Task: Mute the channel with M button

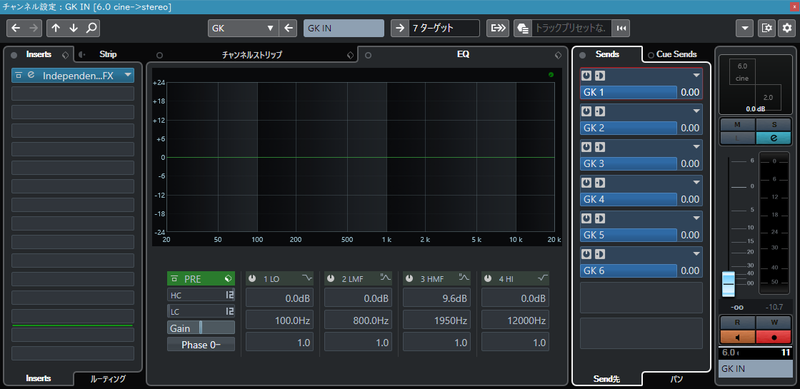Action: 738,125
